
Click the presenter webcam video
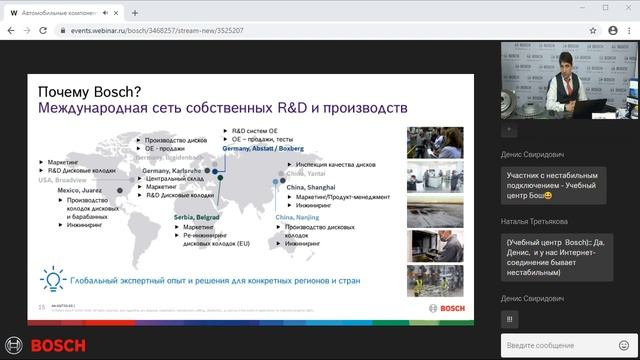569,80
